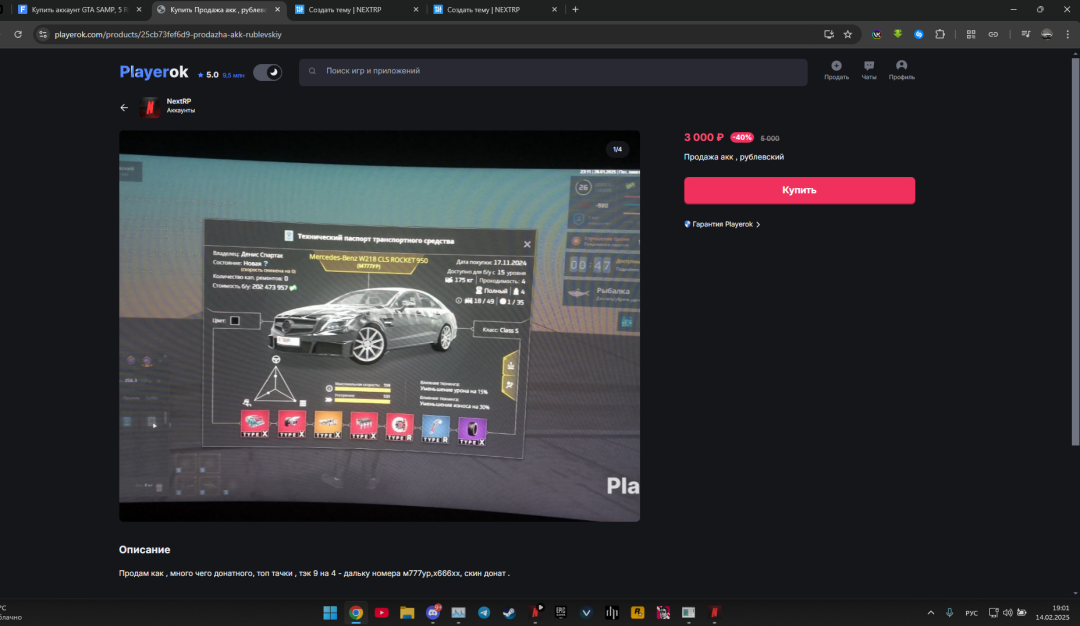The width and height of the screenshot is (1080, 626).
Task: Open the Windows Start menu
Action: (330, 612)
